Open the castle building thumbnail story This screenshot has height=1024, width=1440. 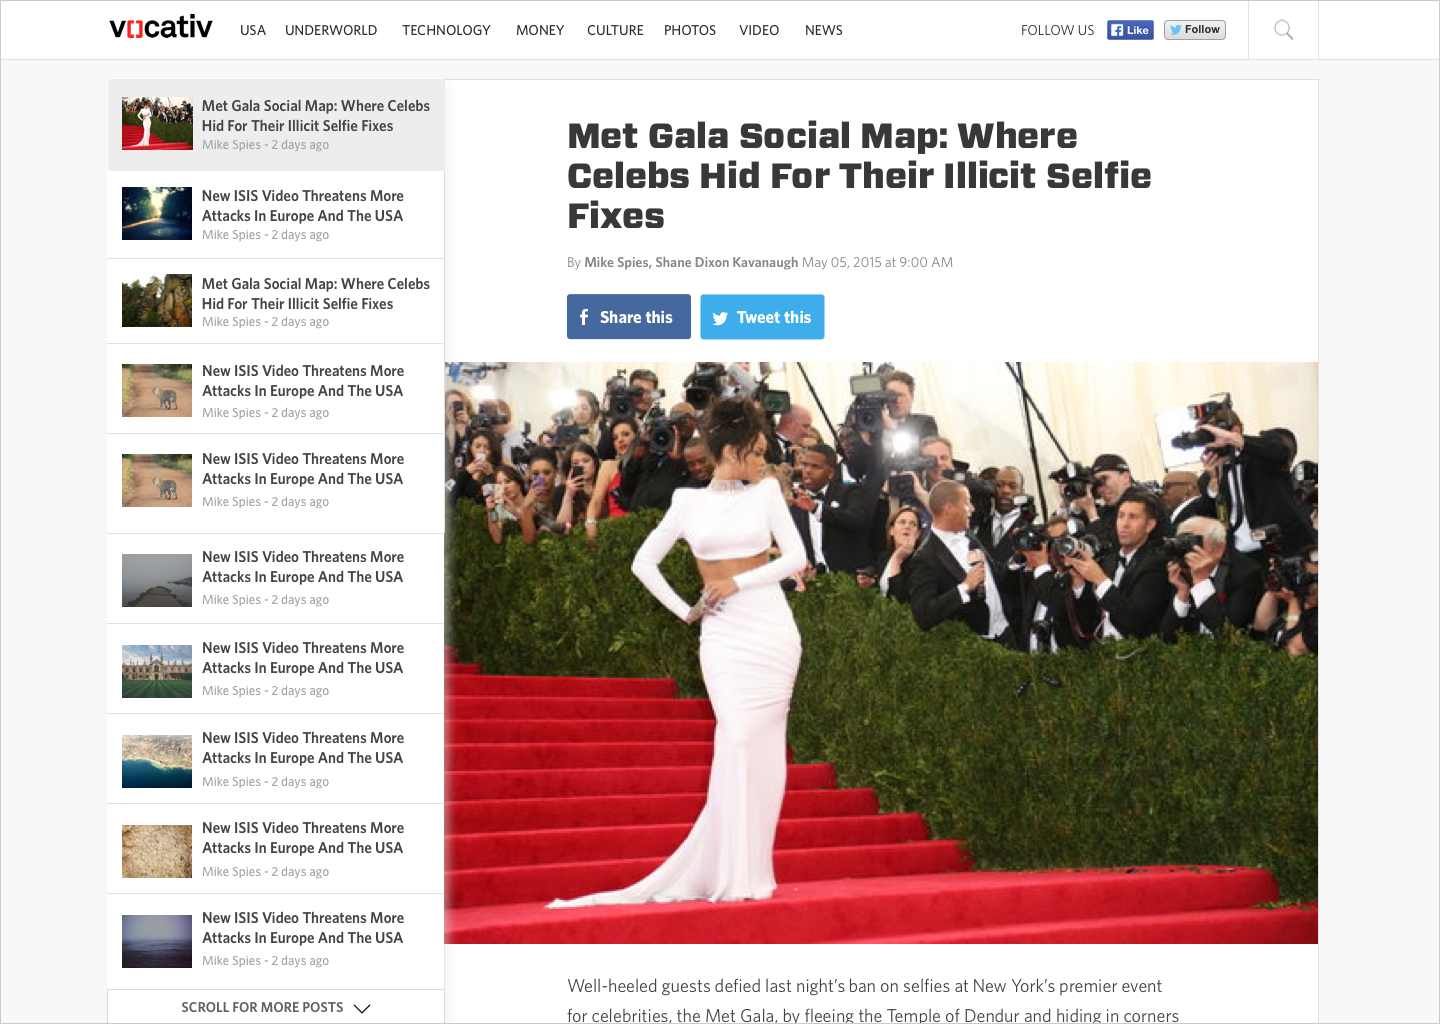pos(157,671)
